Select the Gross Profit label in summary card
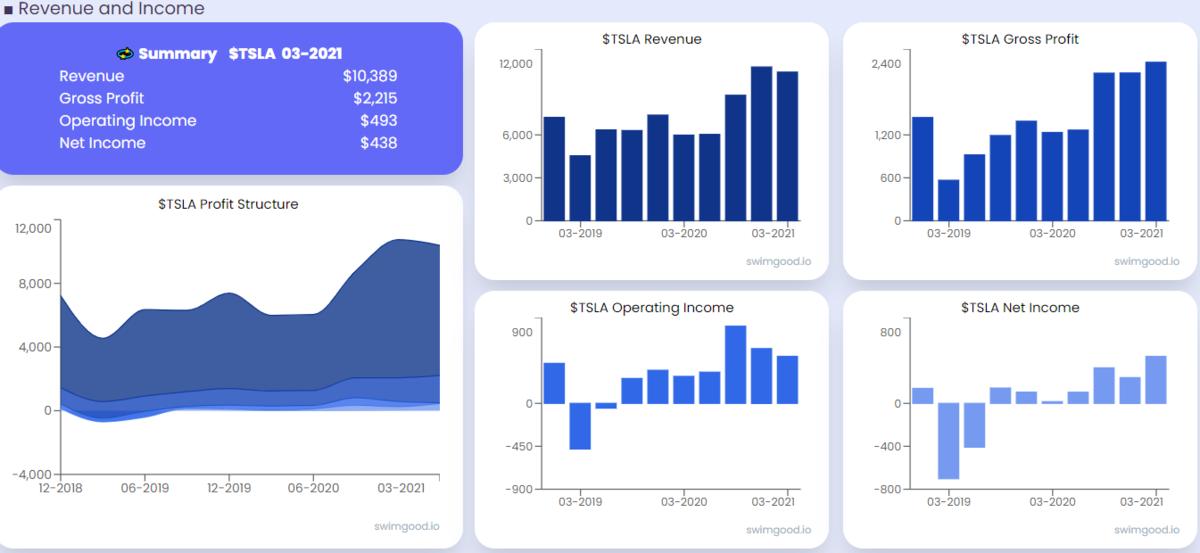Screen dimensions: 1200x553 [x=101, y=98]
